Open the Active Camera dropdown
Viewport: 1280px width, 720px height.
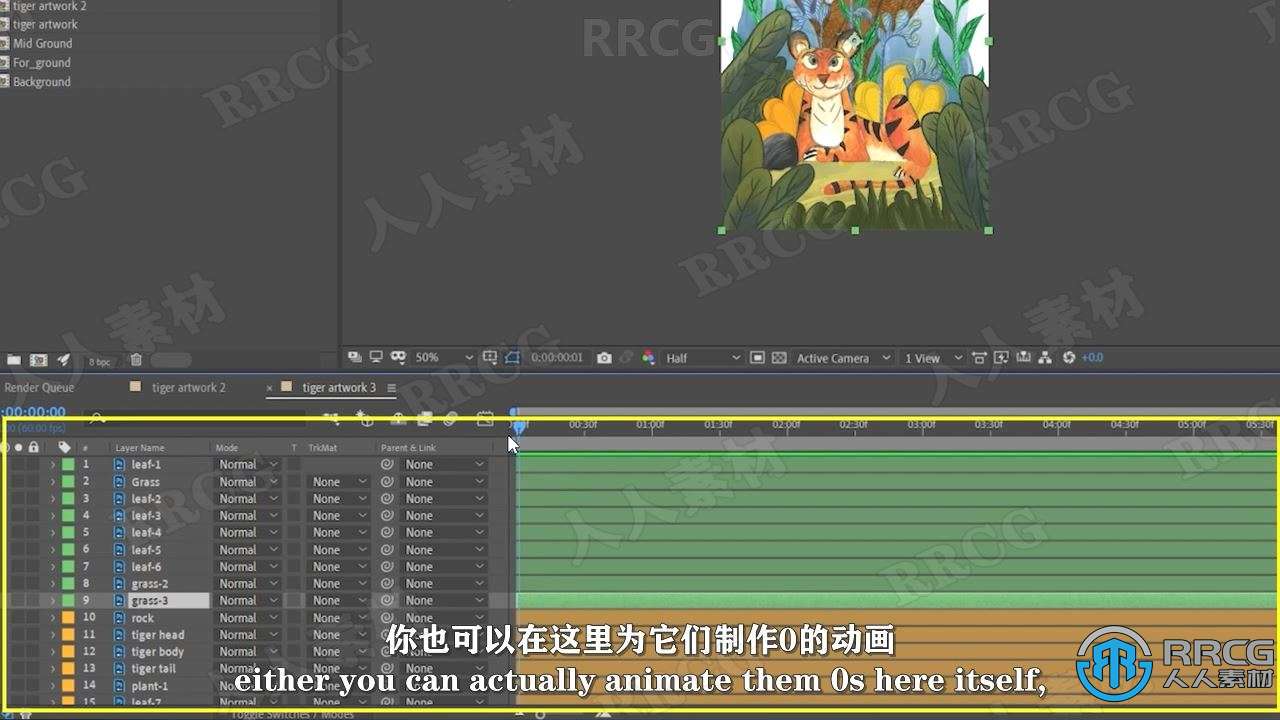(843, 357)
